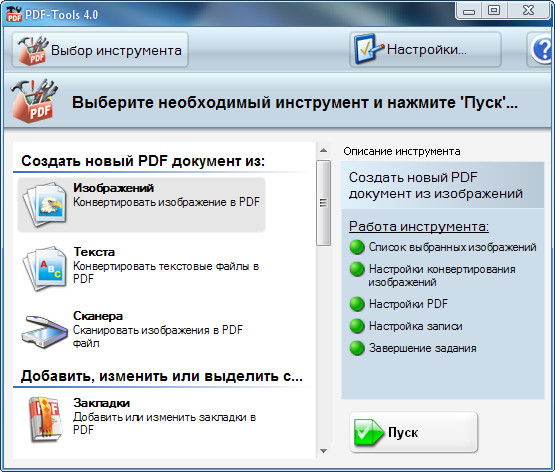
Task: Click the green check arrow icon on Пуск
Action: click(369, 432)
